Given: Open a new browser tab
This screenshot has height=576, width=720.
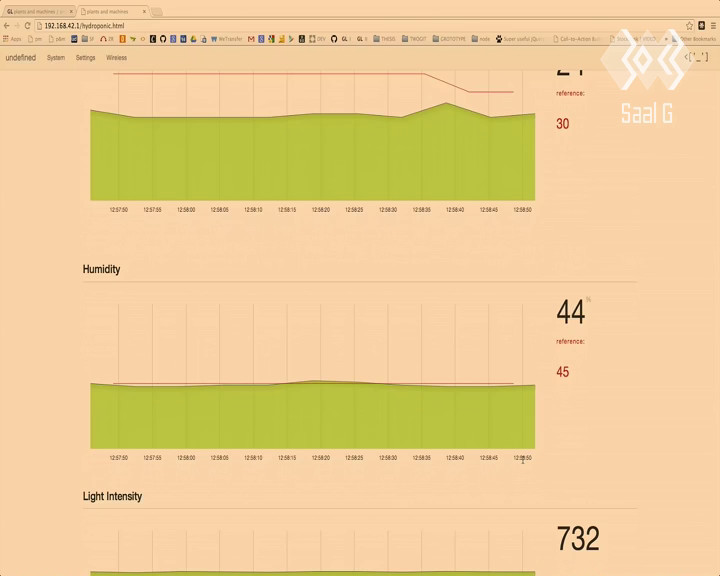Looking at the screenshot, I should tap(157, 12).
